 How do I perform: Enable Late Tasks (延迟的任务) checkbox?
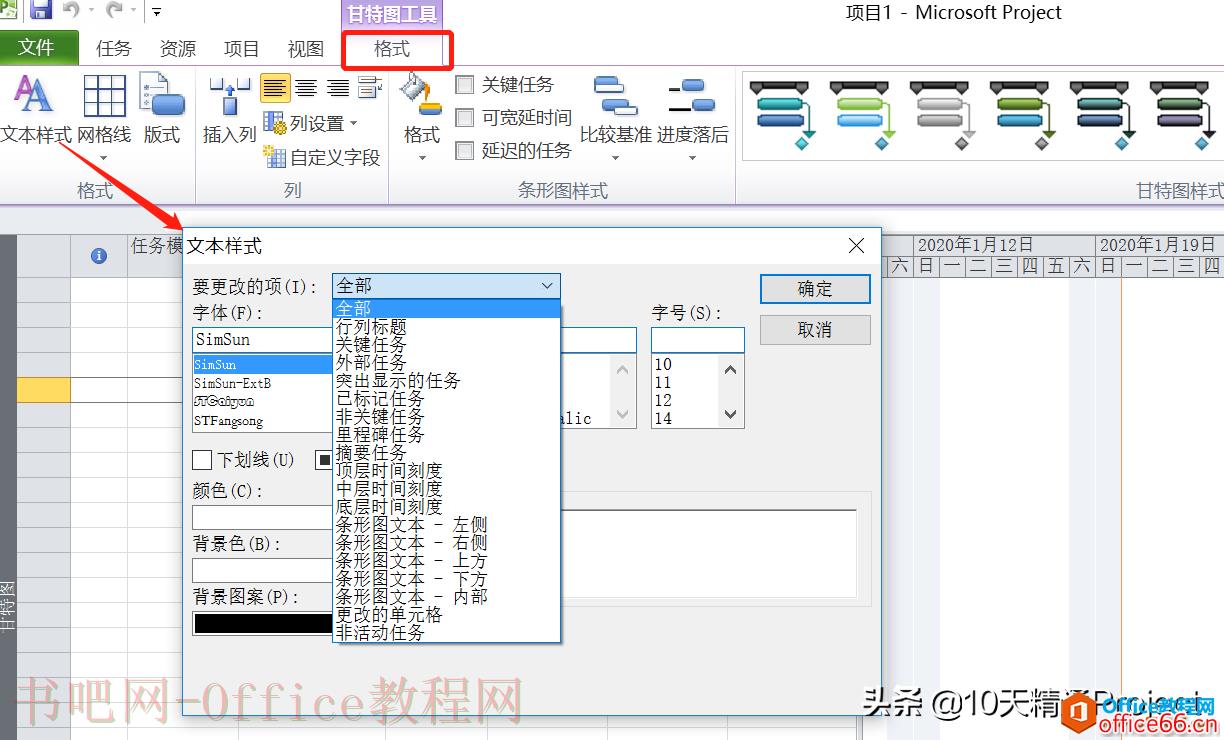464,151
